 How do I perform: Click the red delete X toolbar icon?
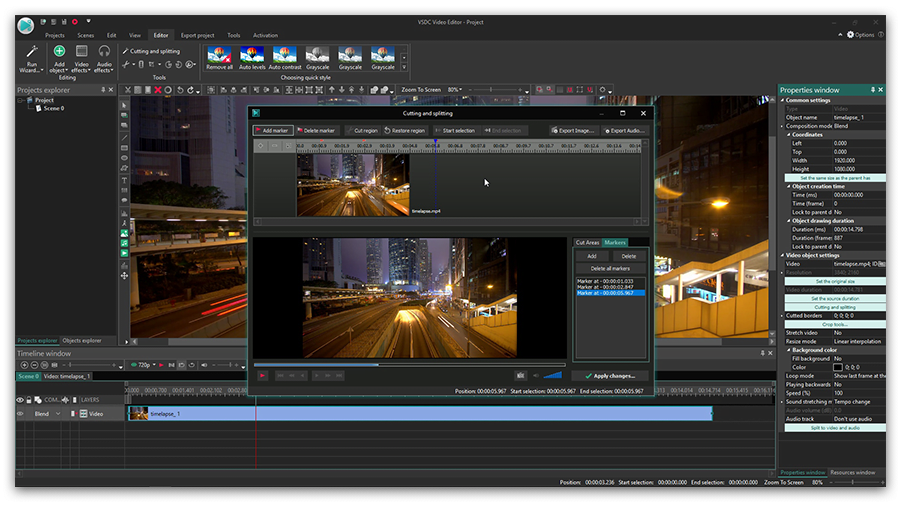[x=158, y=90]
